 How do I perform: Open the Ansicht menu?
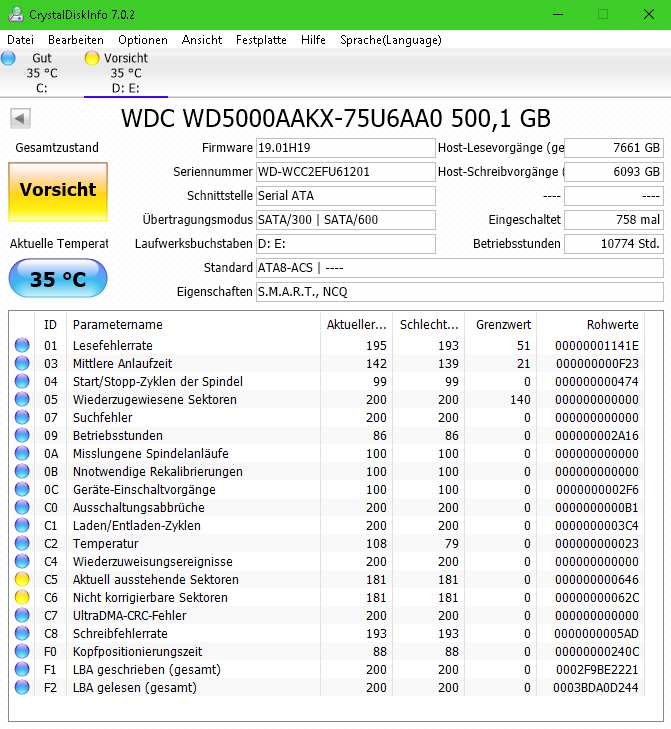click(202, 40)
